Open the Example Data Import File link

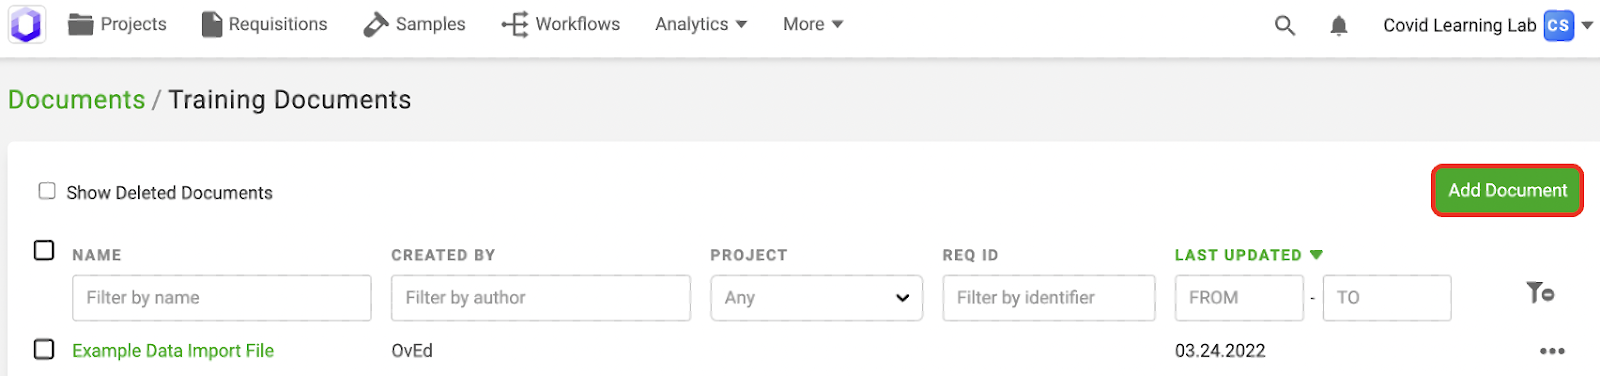173,351
